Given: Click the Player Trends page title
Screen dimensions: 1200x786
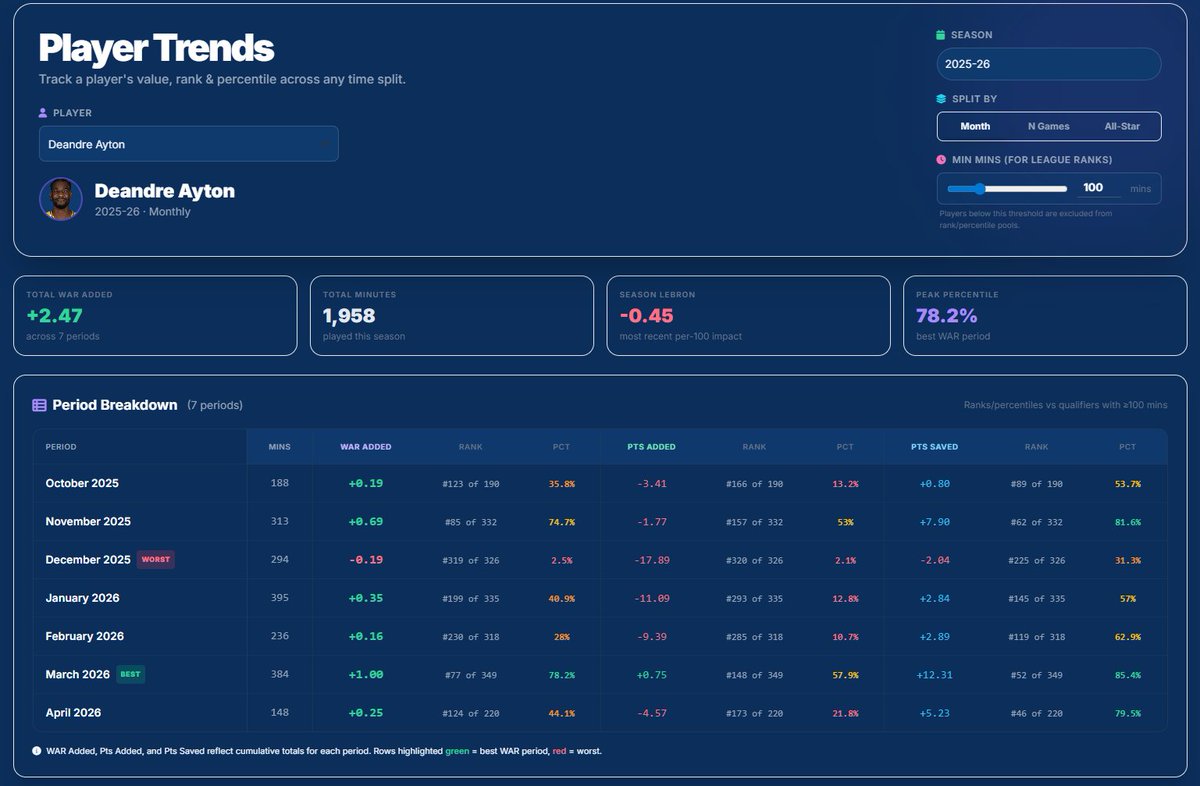Looking at the screenshot, I should (156, 48).
